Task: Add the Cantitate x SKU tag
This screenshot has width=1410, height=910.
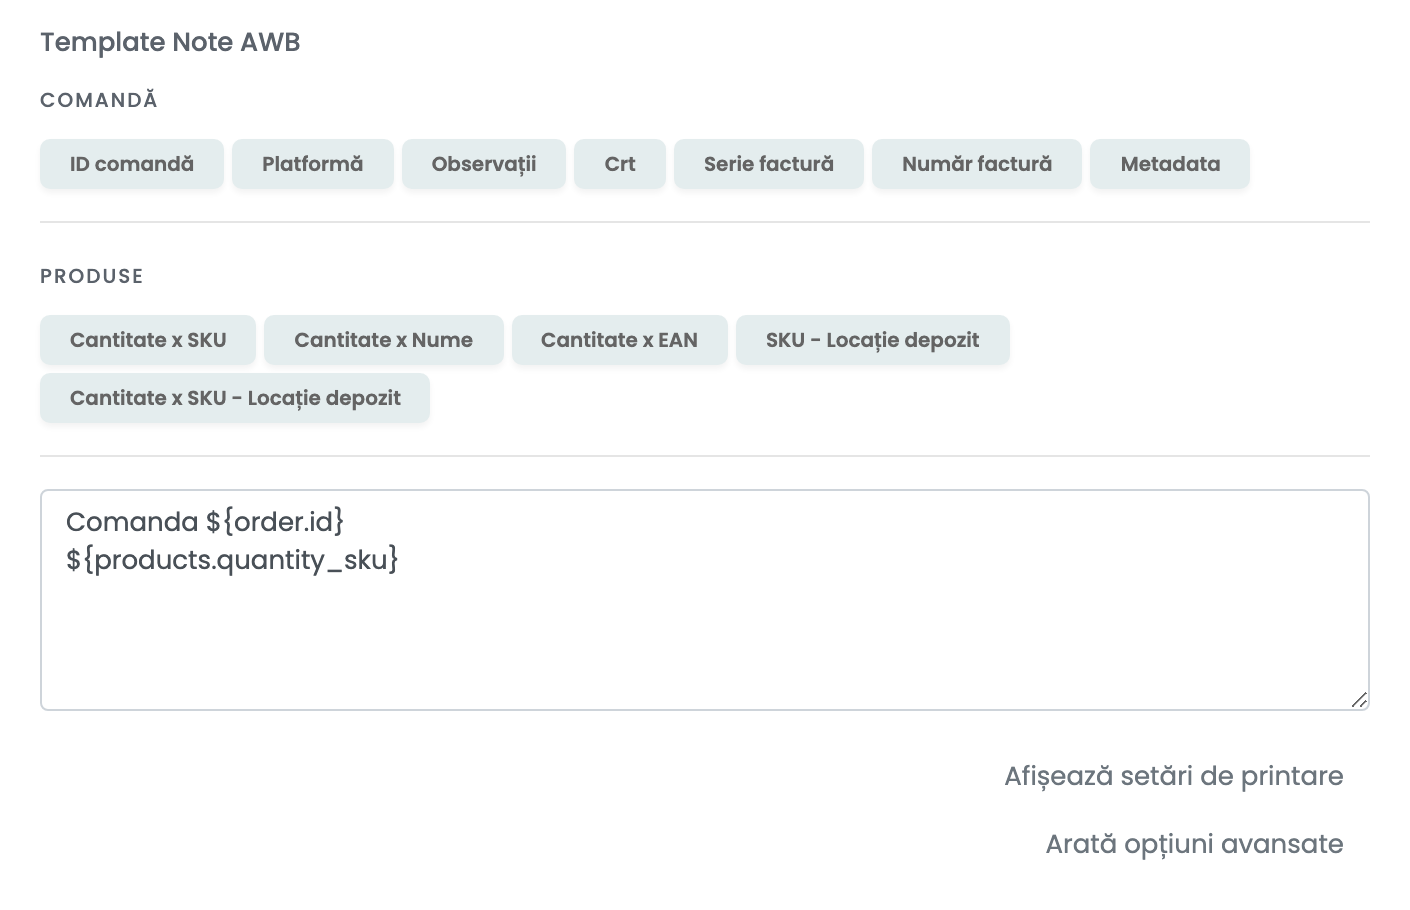Action: click(148, 340)
